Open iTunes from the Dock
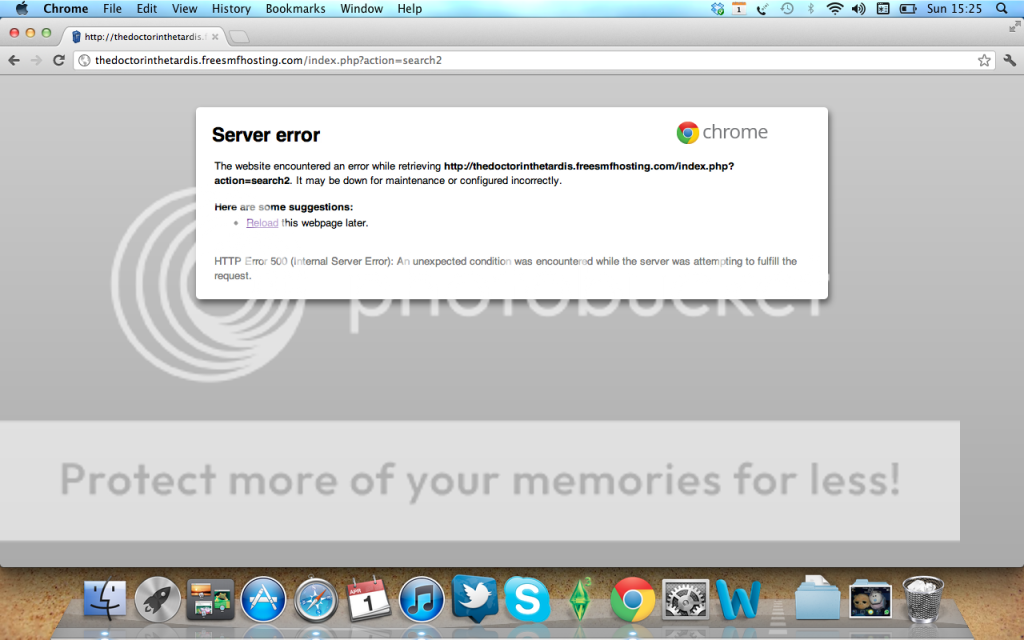 pos(421,600)
